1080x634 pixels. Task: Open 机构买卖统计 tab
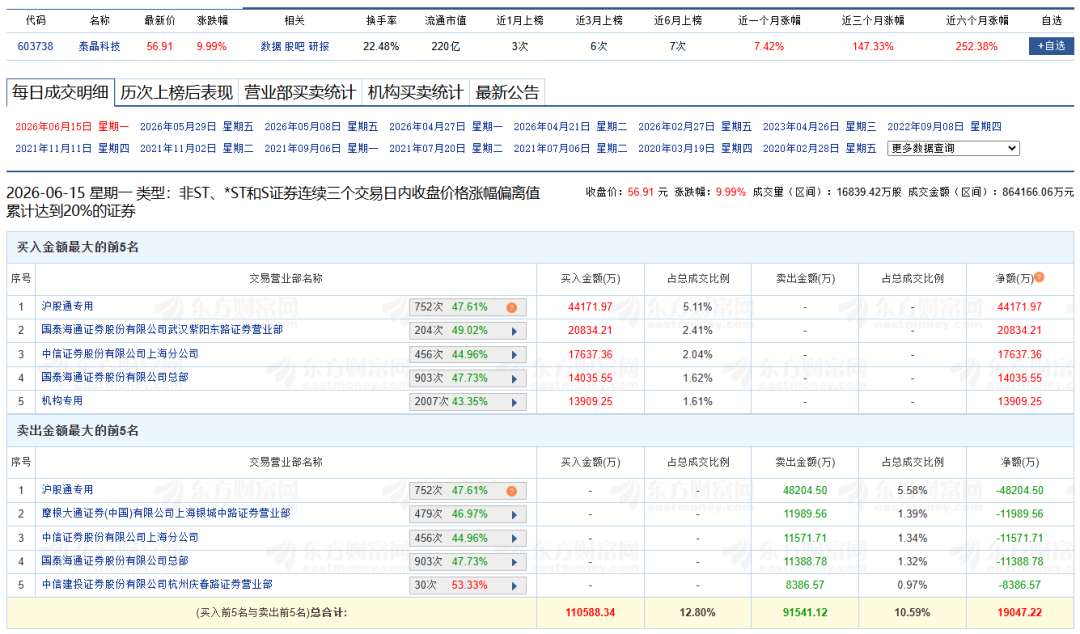pos(415,92)
